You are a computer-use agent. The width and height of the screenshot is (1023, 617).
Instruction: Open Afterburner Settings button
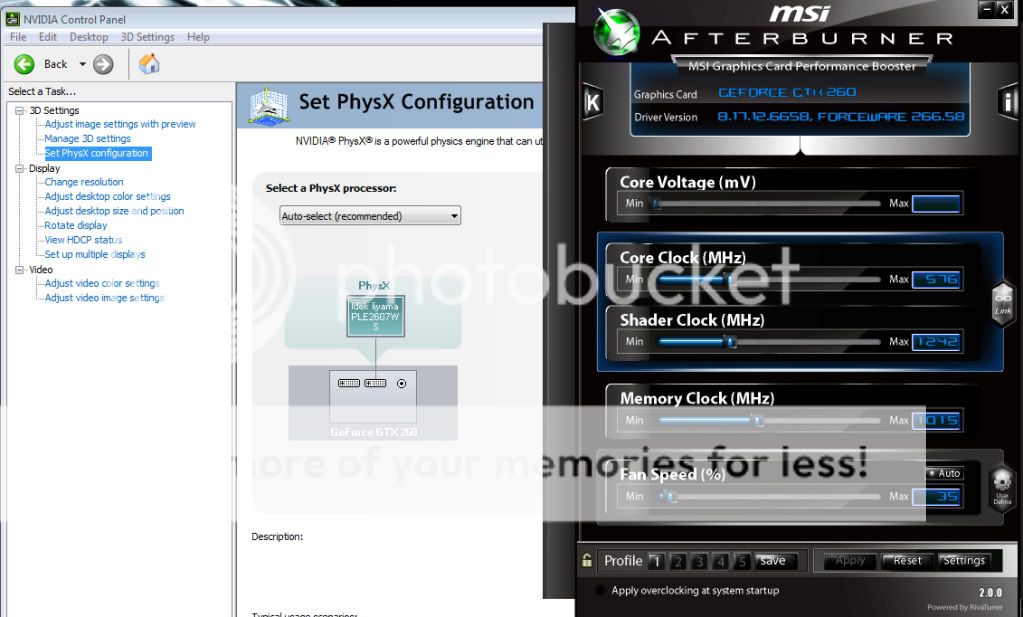[x=964, y=560]
